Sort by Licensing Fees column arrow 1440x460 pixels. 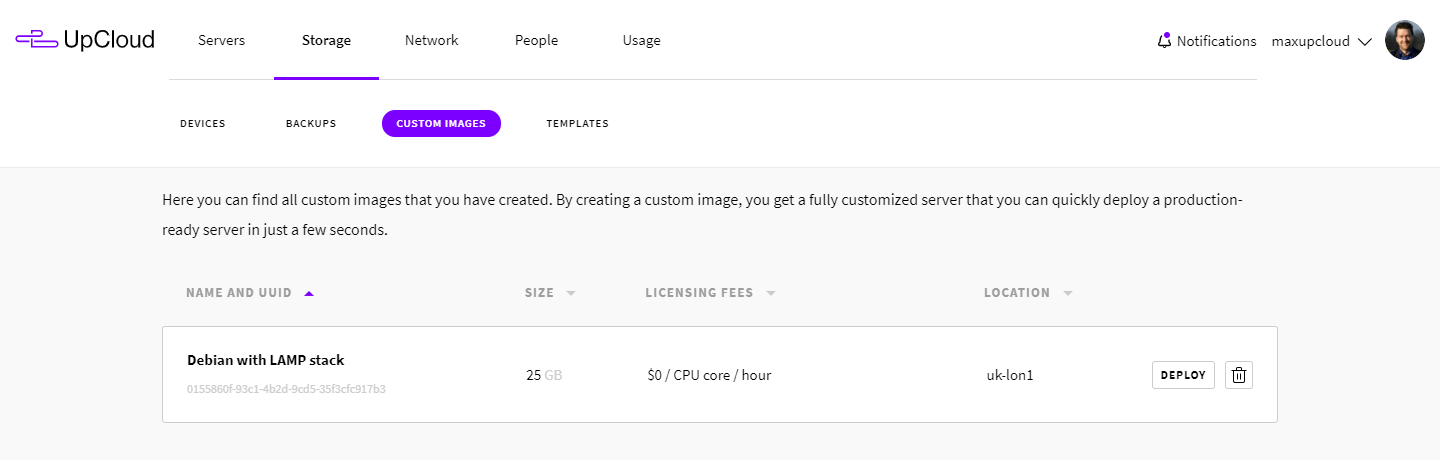coord(771,294)
